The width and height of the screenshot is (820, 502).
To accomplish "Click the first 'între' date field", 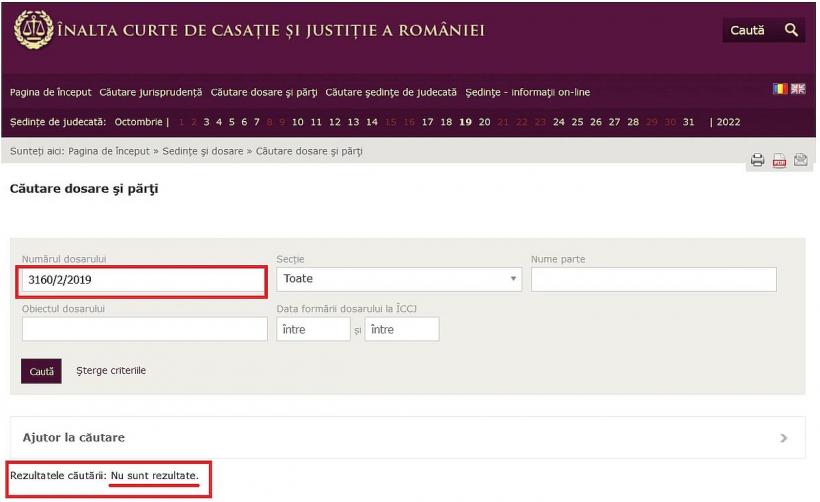I will pos(313,329).
